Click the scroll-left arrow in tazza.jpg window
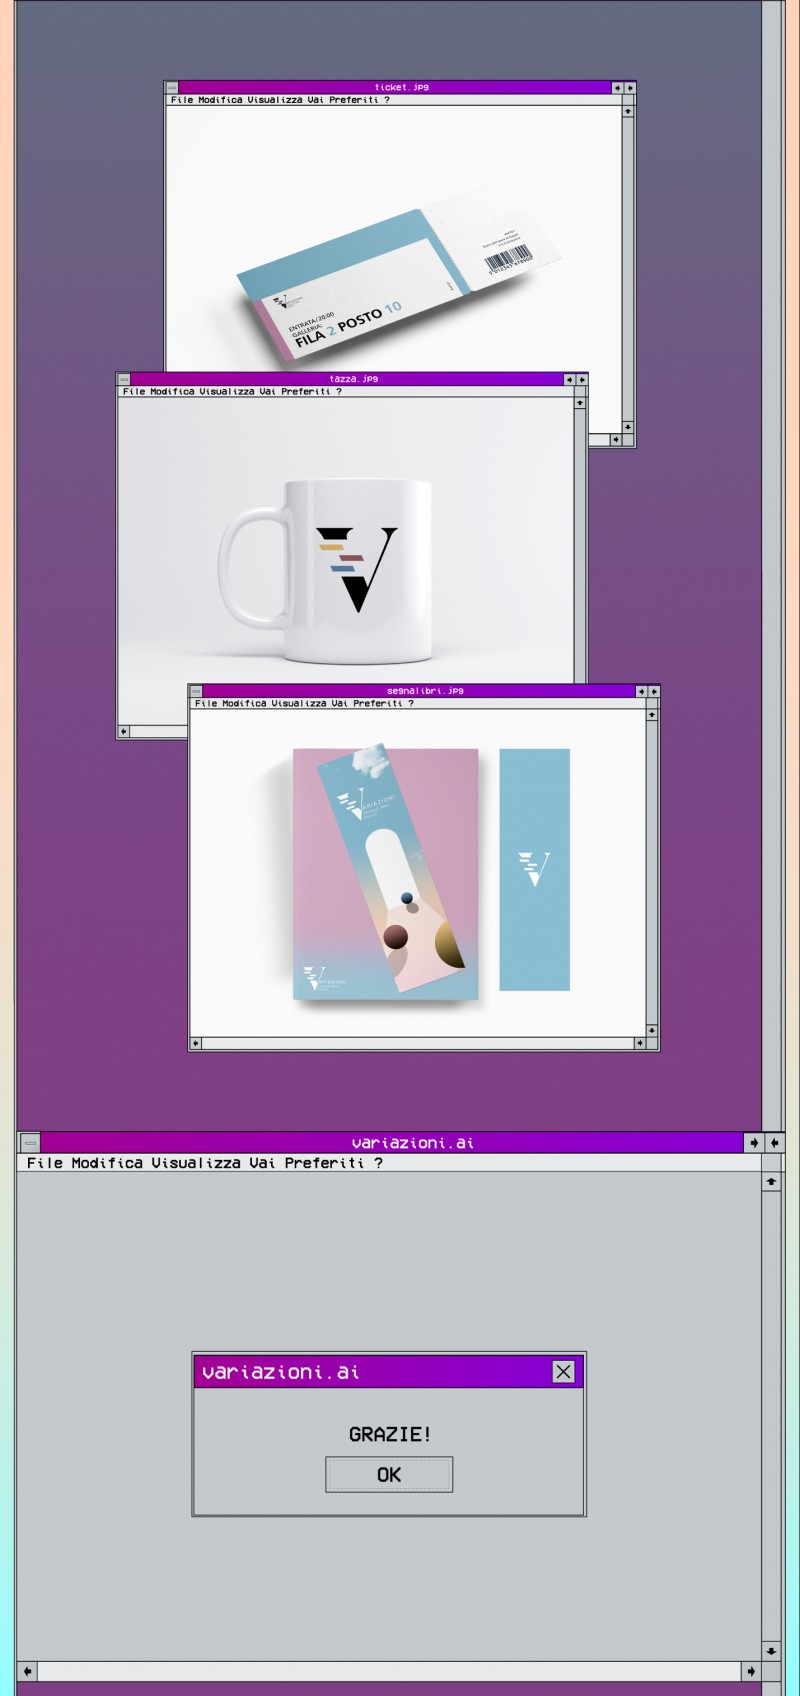The width and height of the screenshot is (800, 1696). (x=124, y=731)
